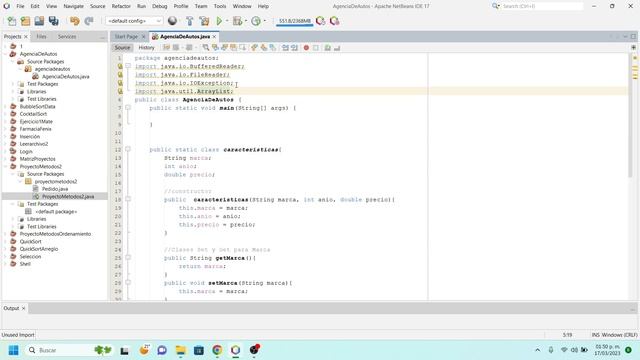The height and width of the screenshot is (360, 640).
Task: Click the stop macro recording square icon
Action: click(x=316, y=48)
